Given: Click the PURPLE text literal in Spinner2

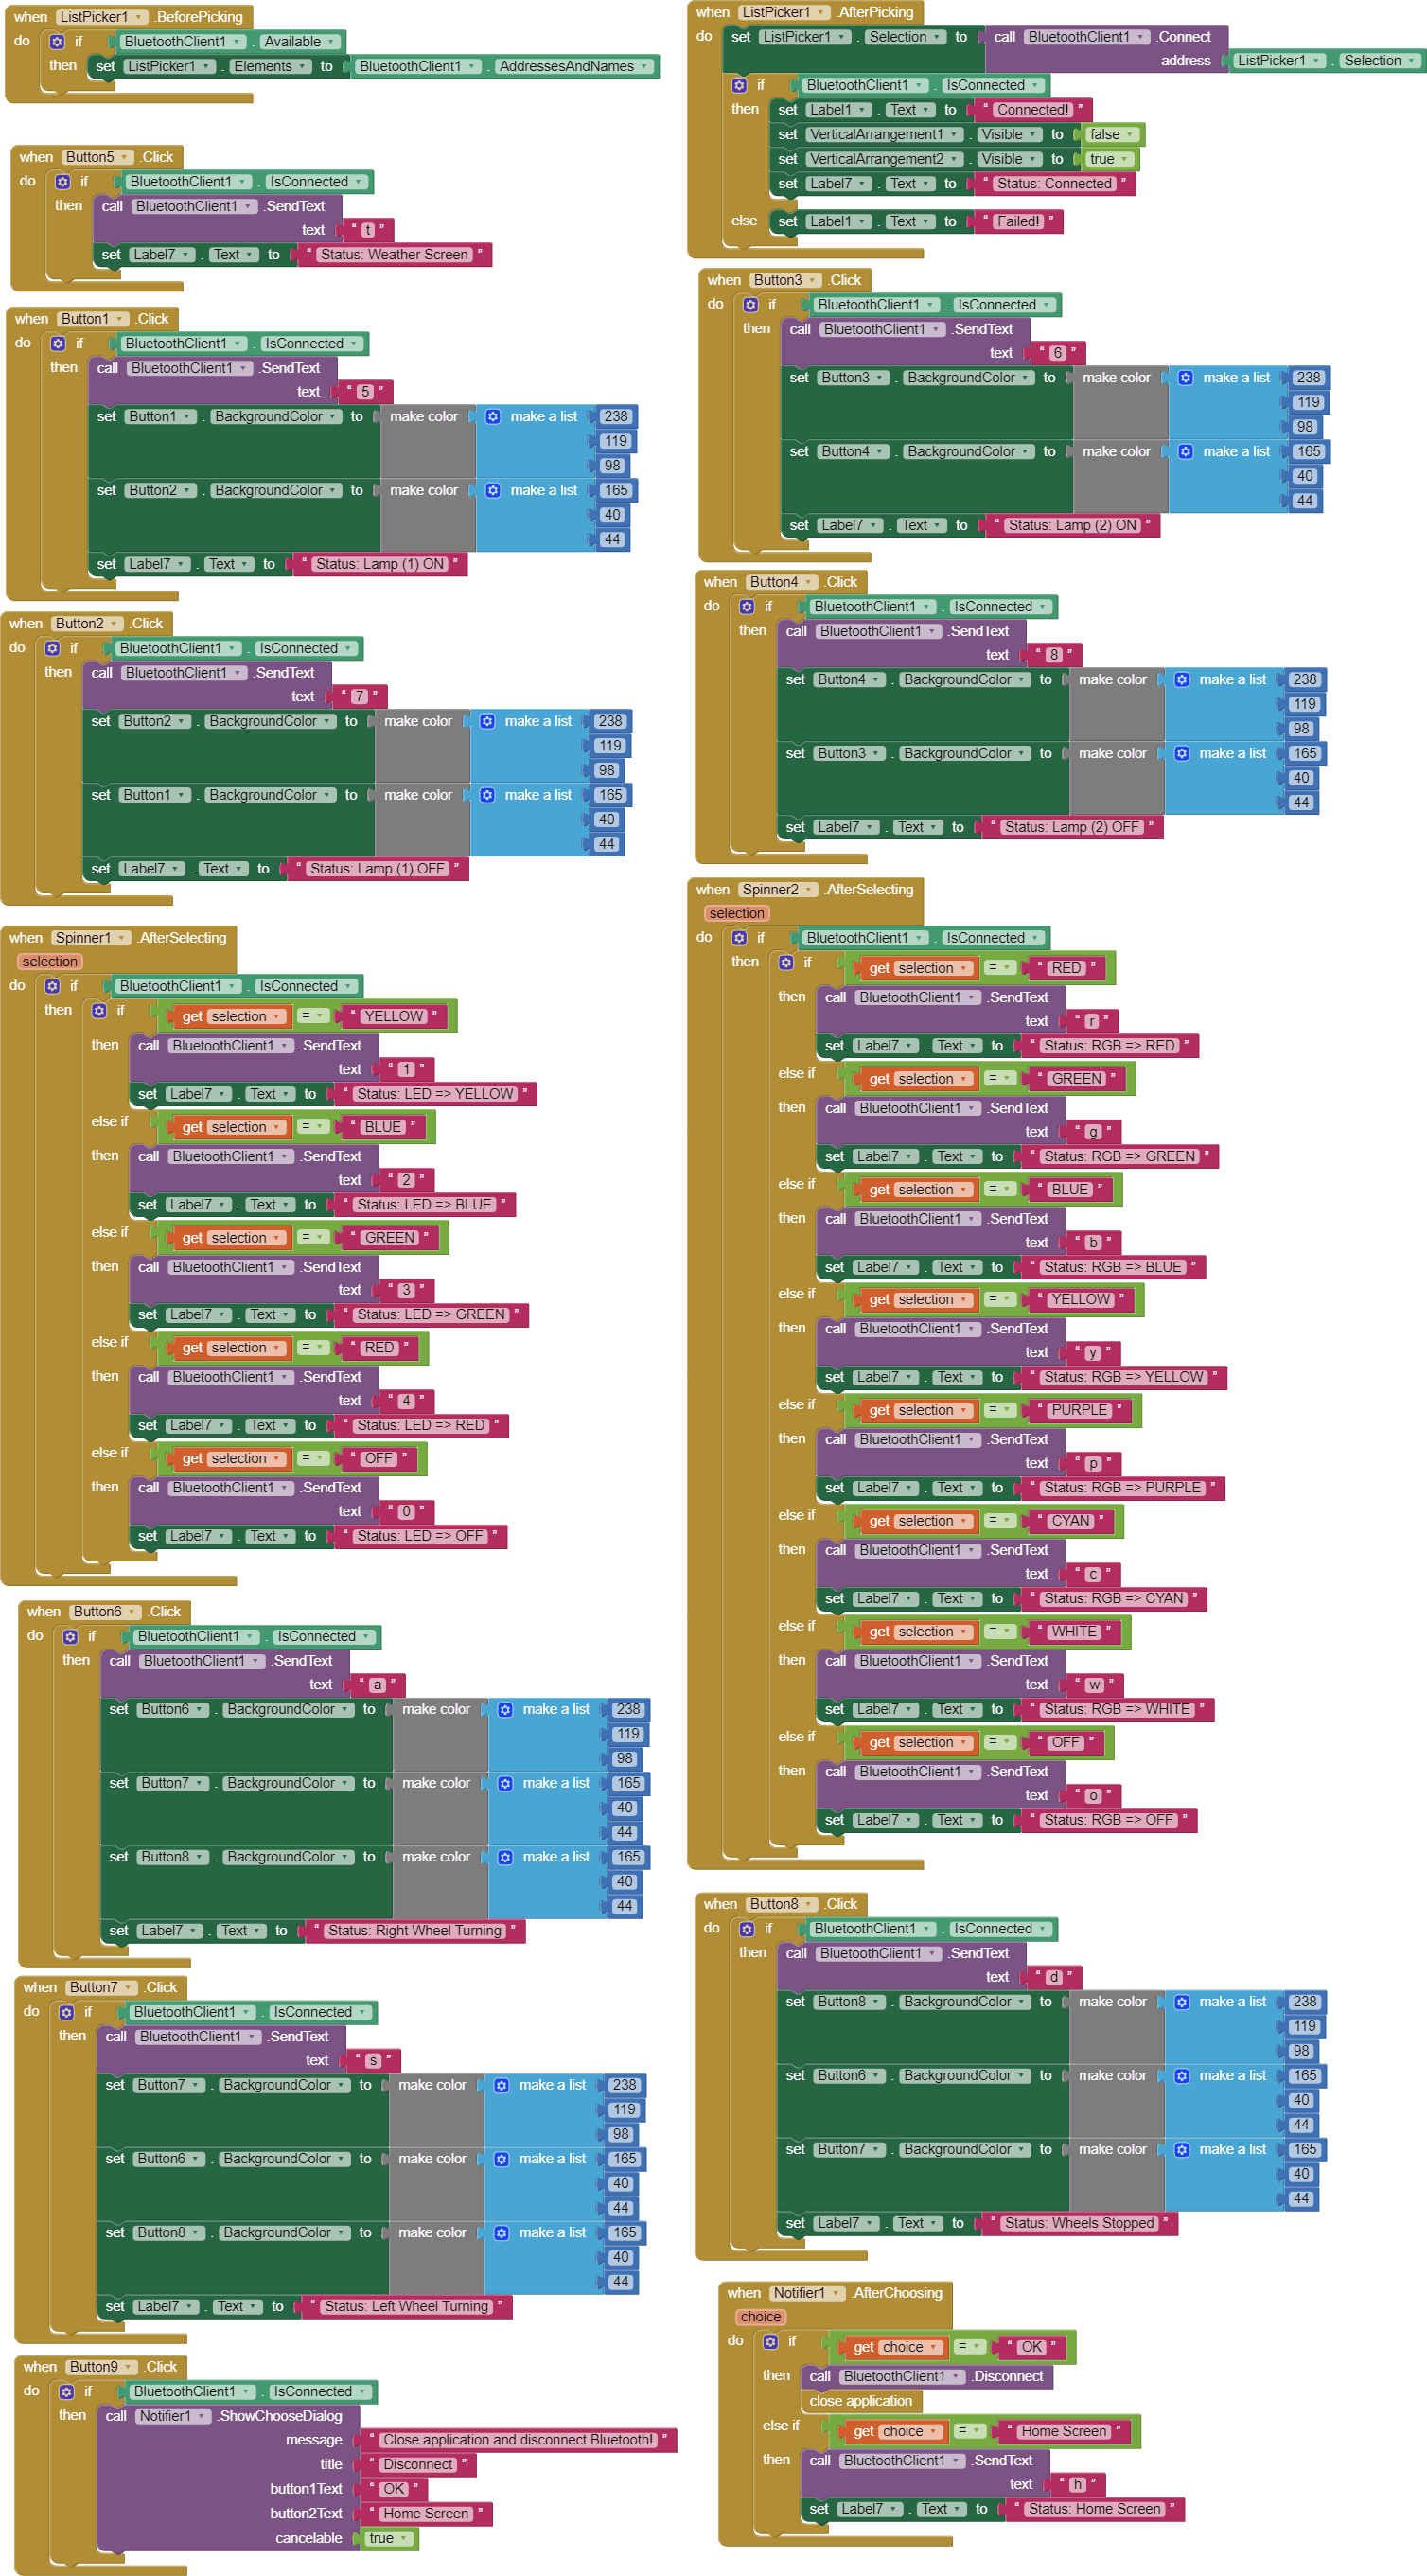Looking at the screenshot, I should click(1079, 1410).
